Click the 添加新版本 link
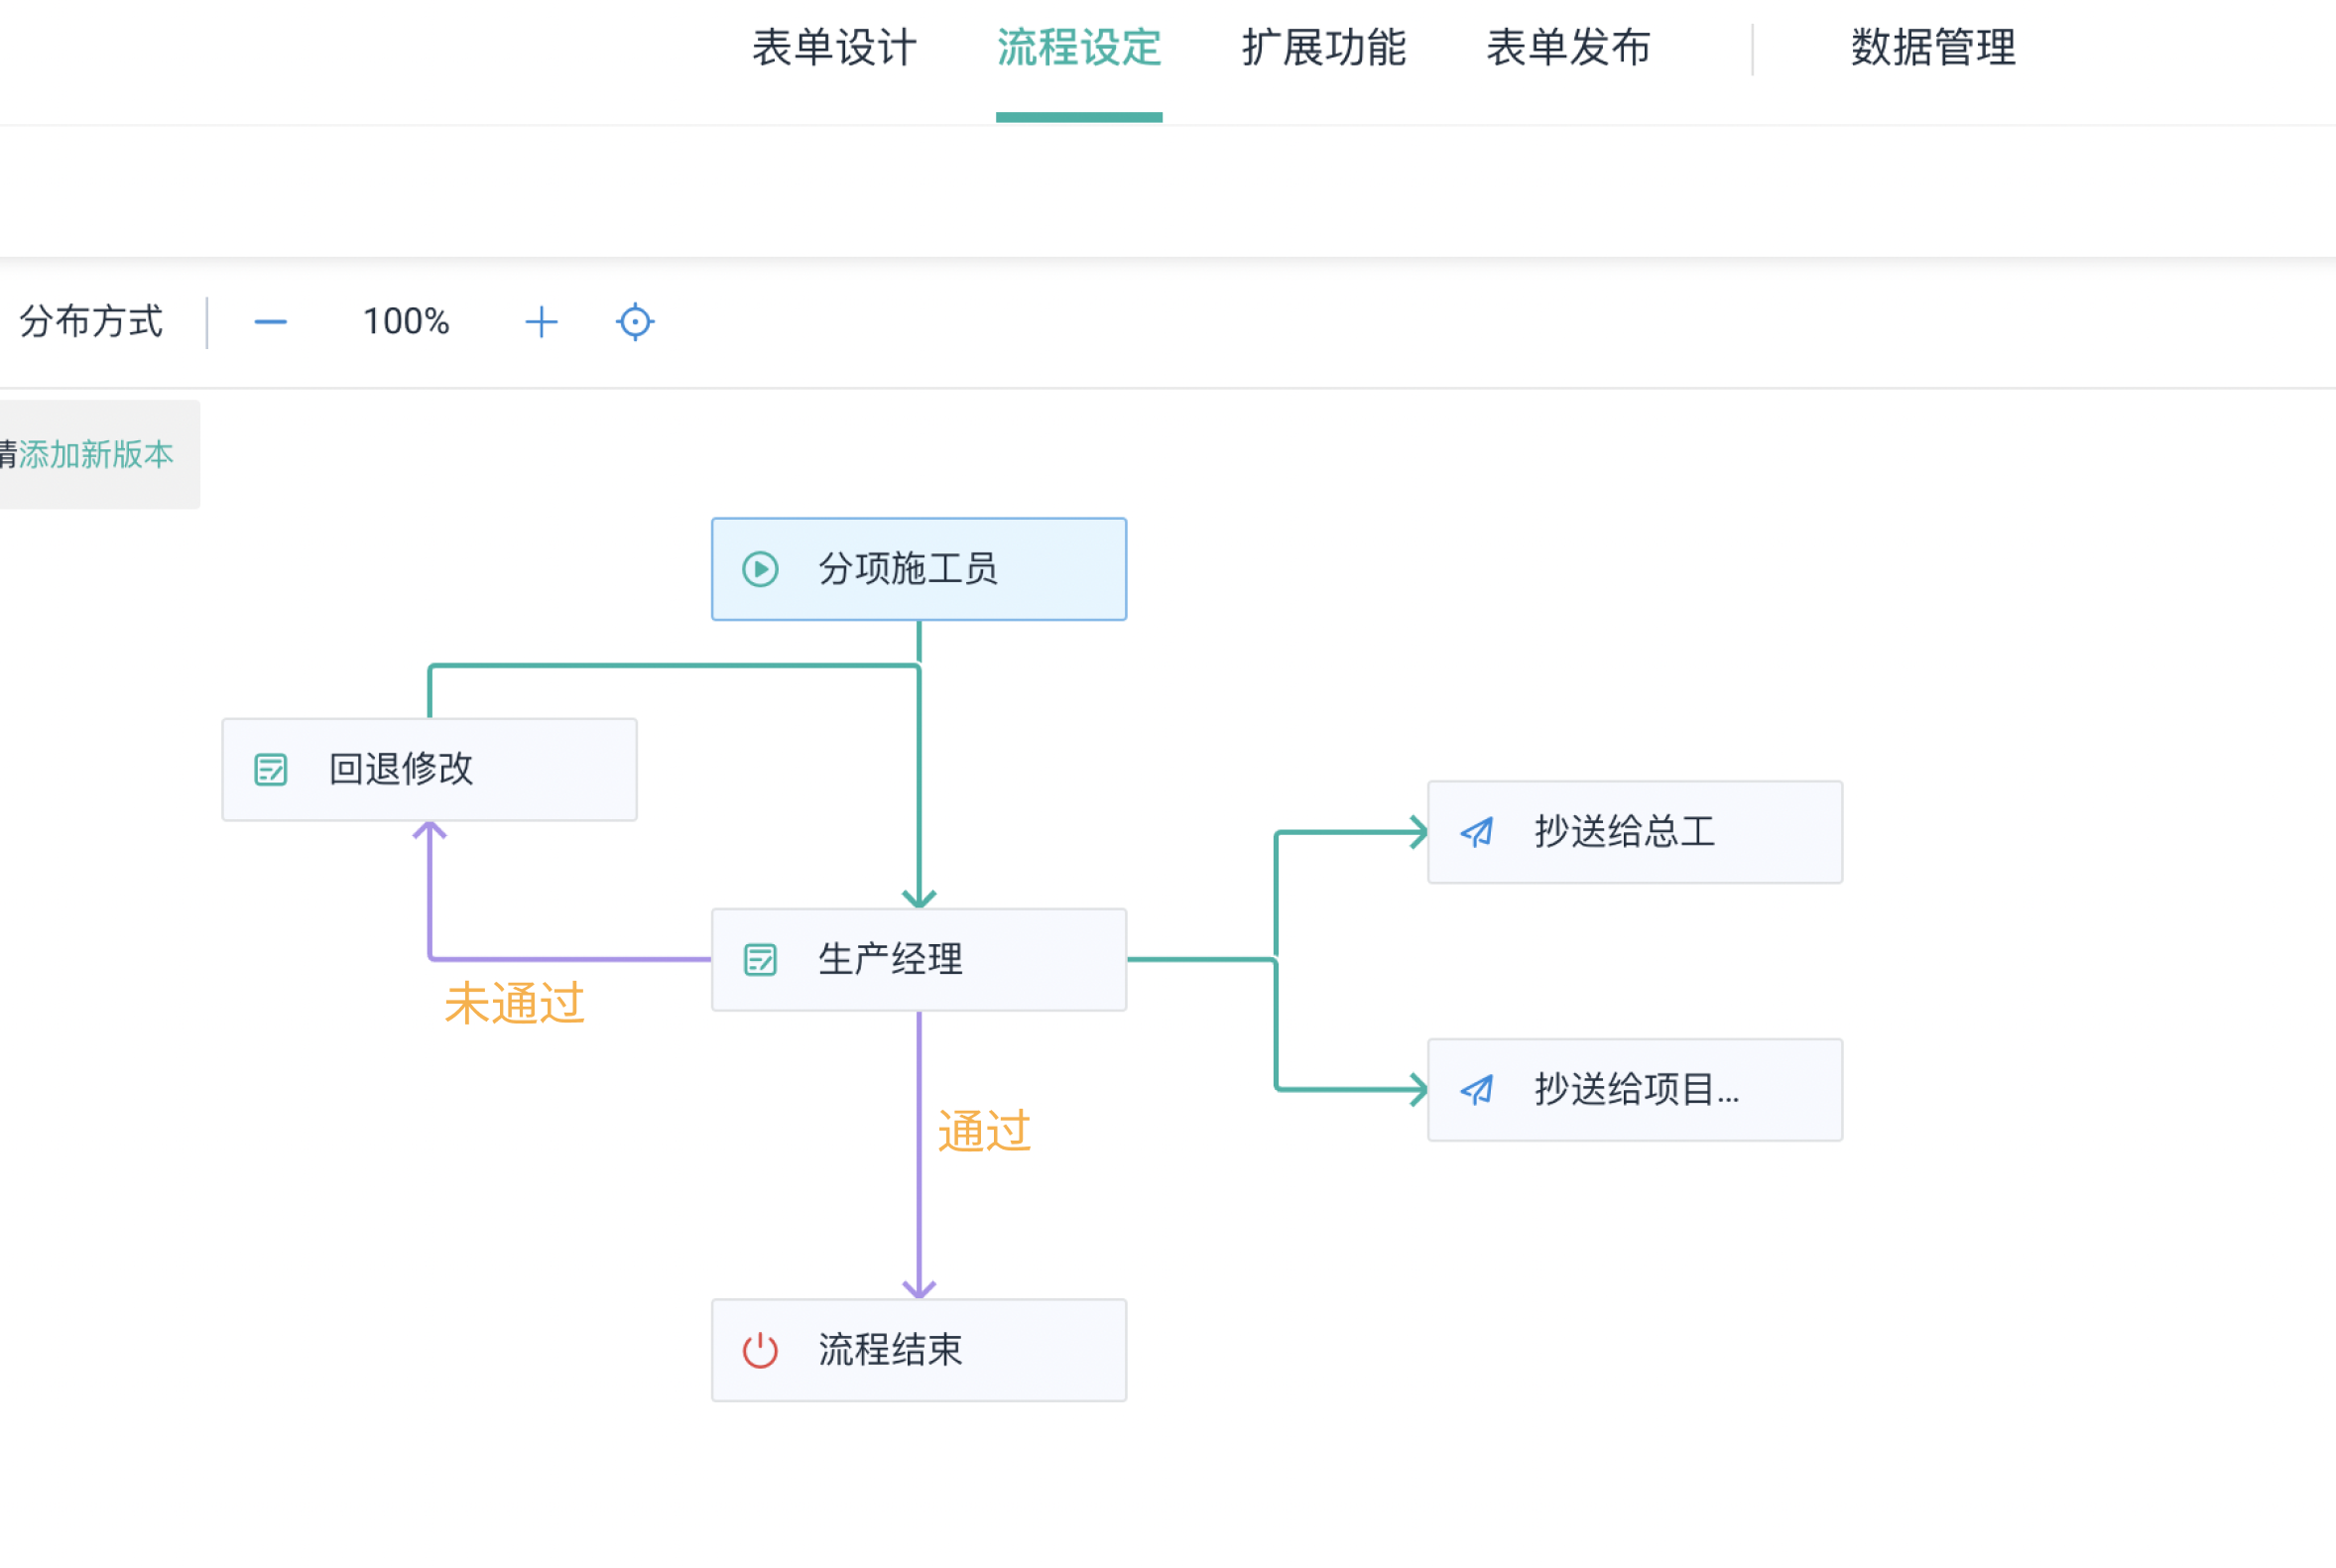Viewport: 2336px width, 1568px height. [x=96, y=455]
